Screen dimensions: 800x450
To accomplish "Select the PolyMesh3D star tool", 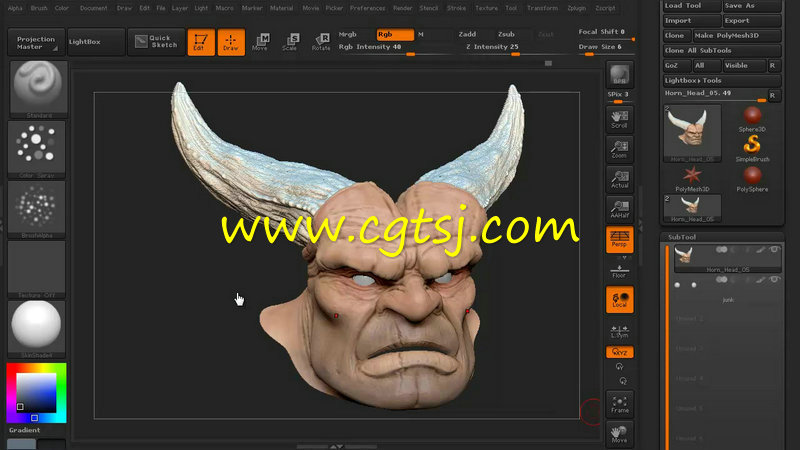I will point(692,179).
